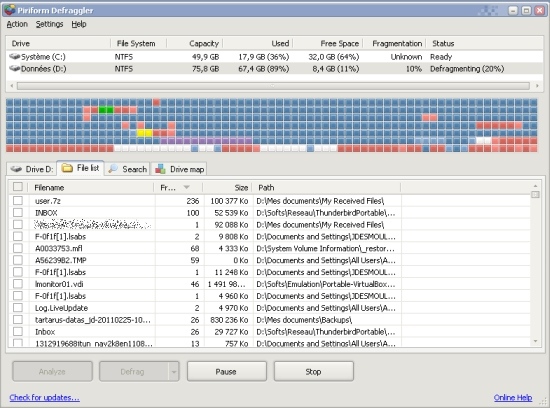This screenshot has height=408, width=550.
Task: Click the Free Space column header
Action: coord(328,44)
